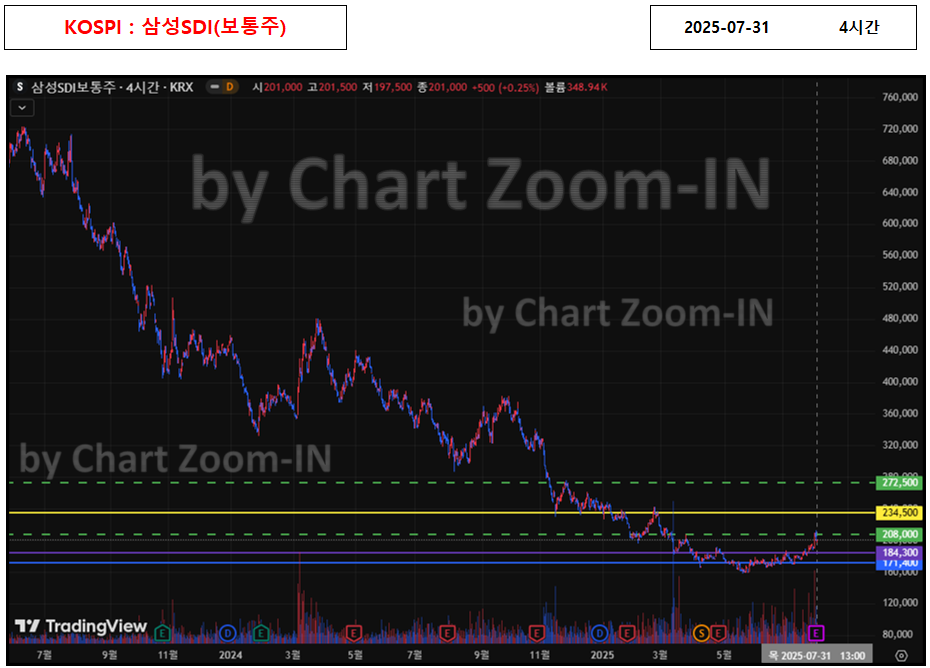
Task: Click the crosshair date label 2025-07-31 13:00
Action: pos(817,656)
